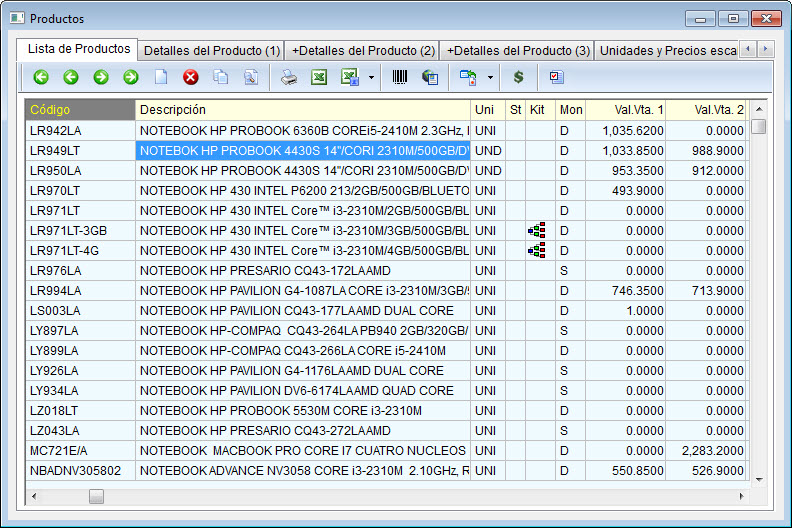
Task: Switch to Detalles del Producto (1) tab
Action: (210, 50)
